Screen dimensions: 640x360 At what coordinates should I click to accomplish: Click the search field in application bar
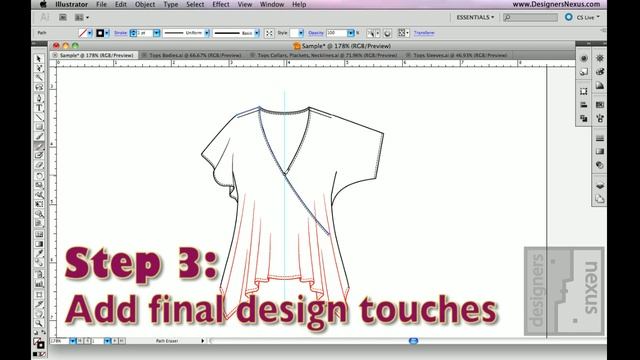click(530, 17)
